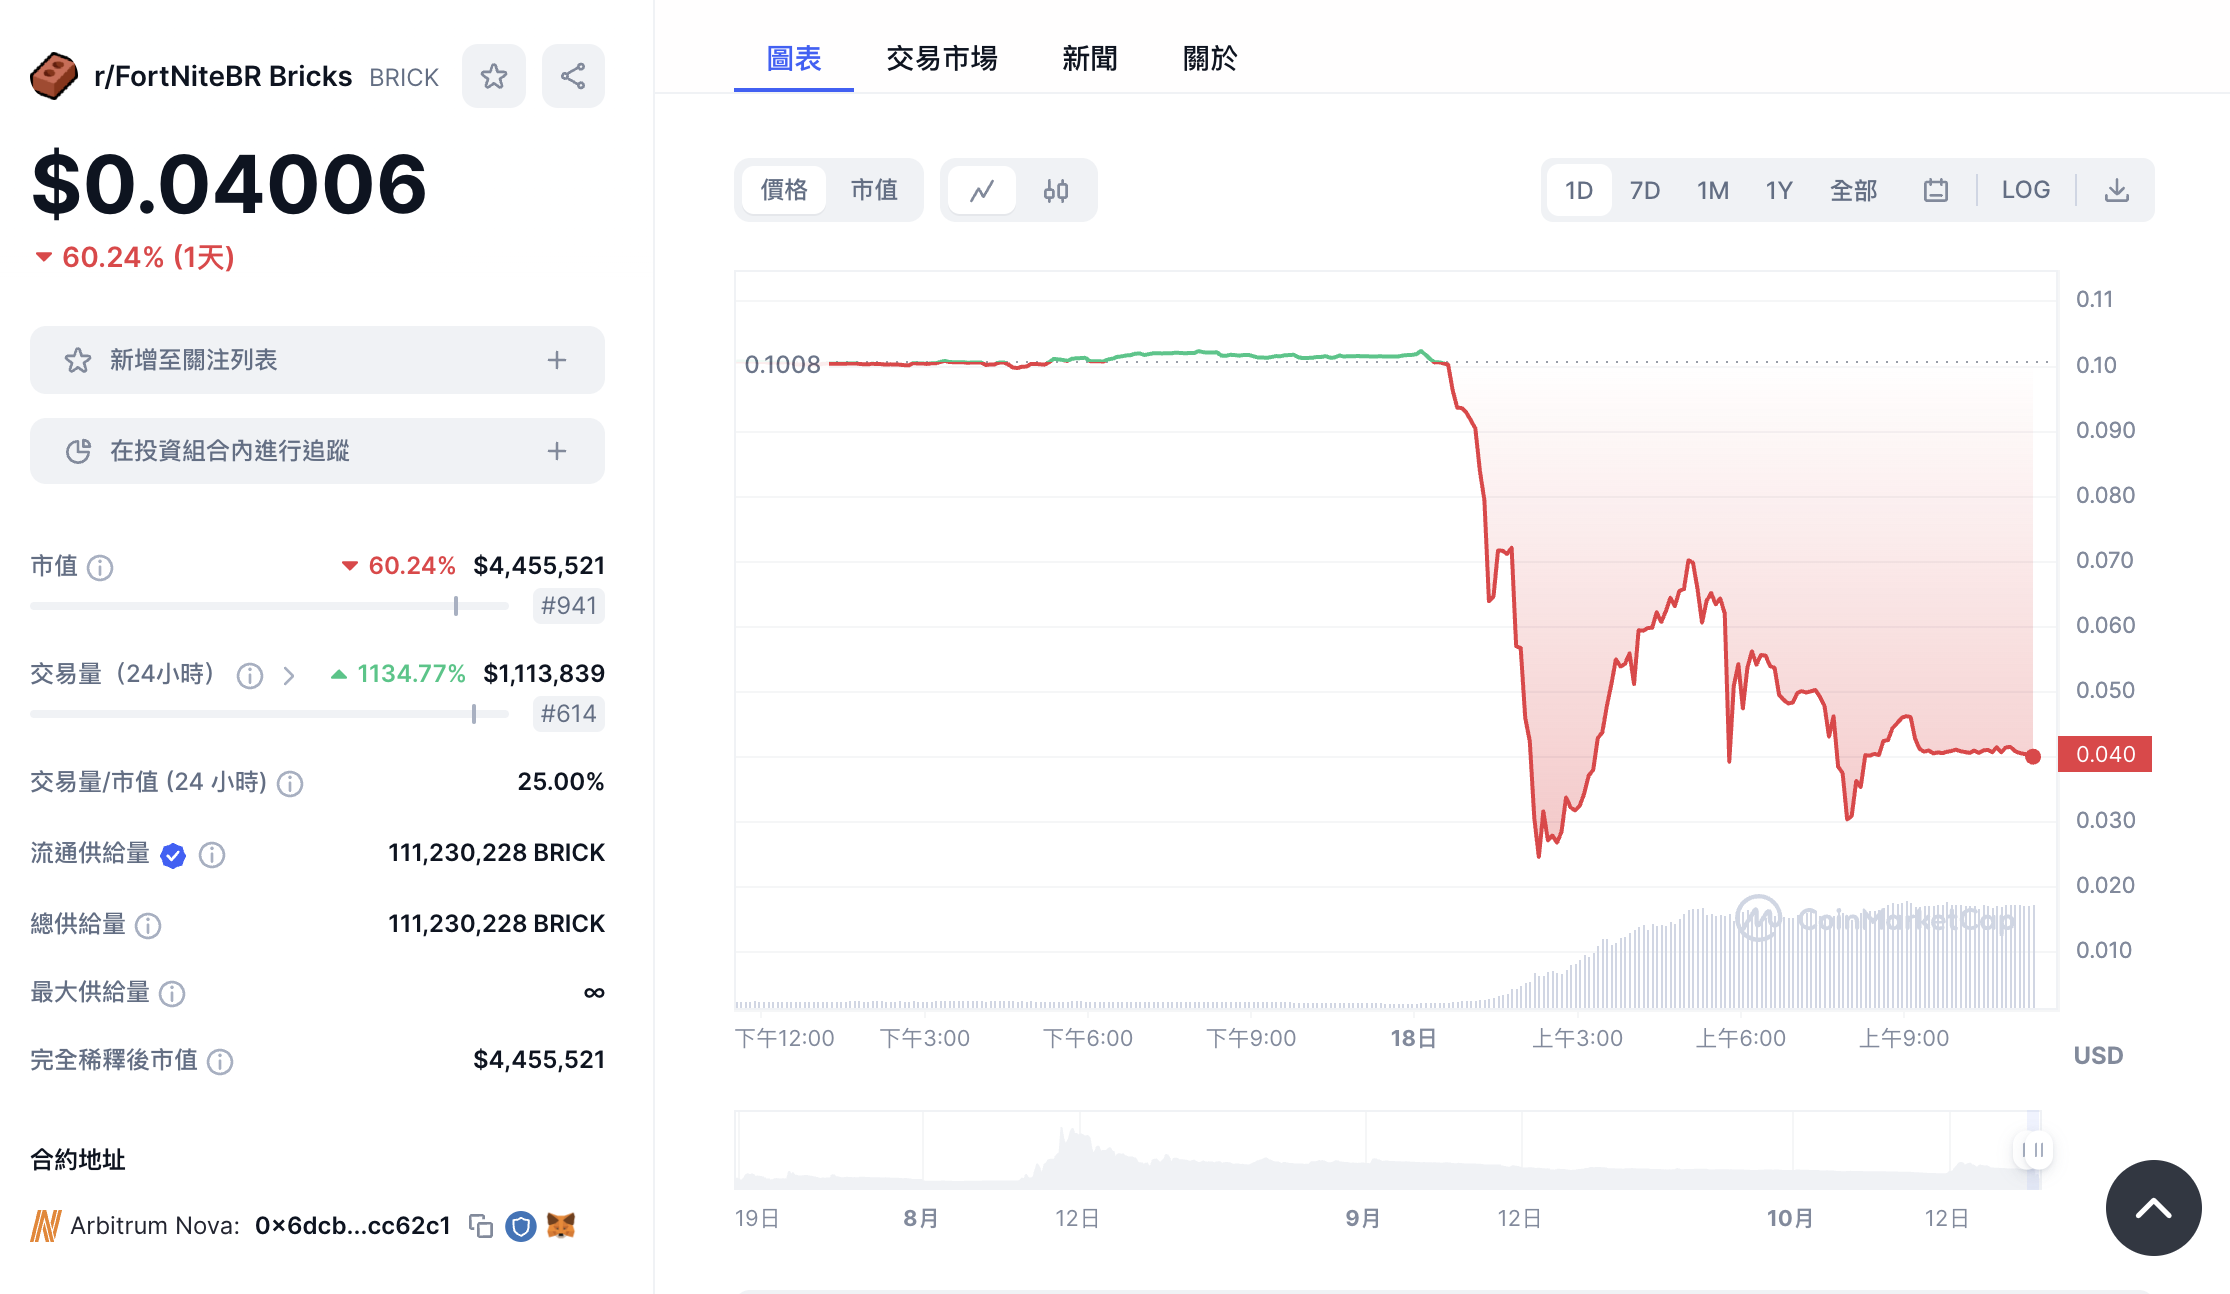Expand 新增至關注列表 with plus
2230x1294 pixels.
557,360
